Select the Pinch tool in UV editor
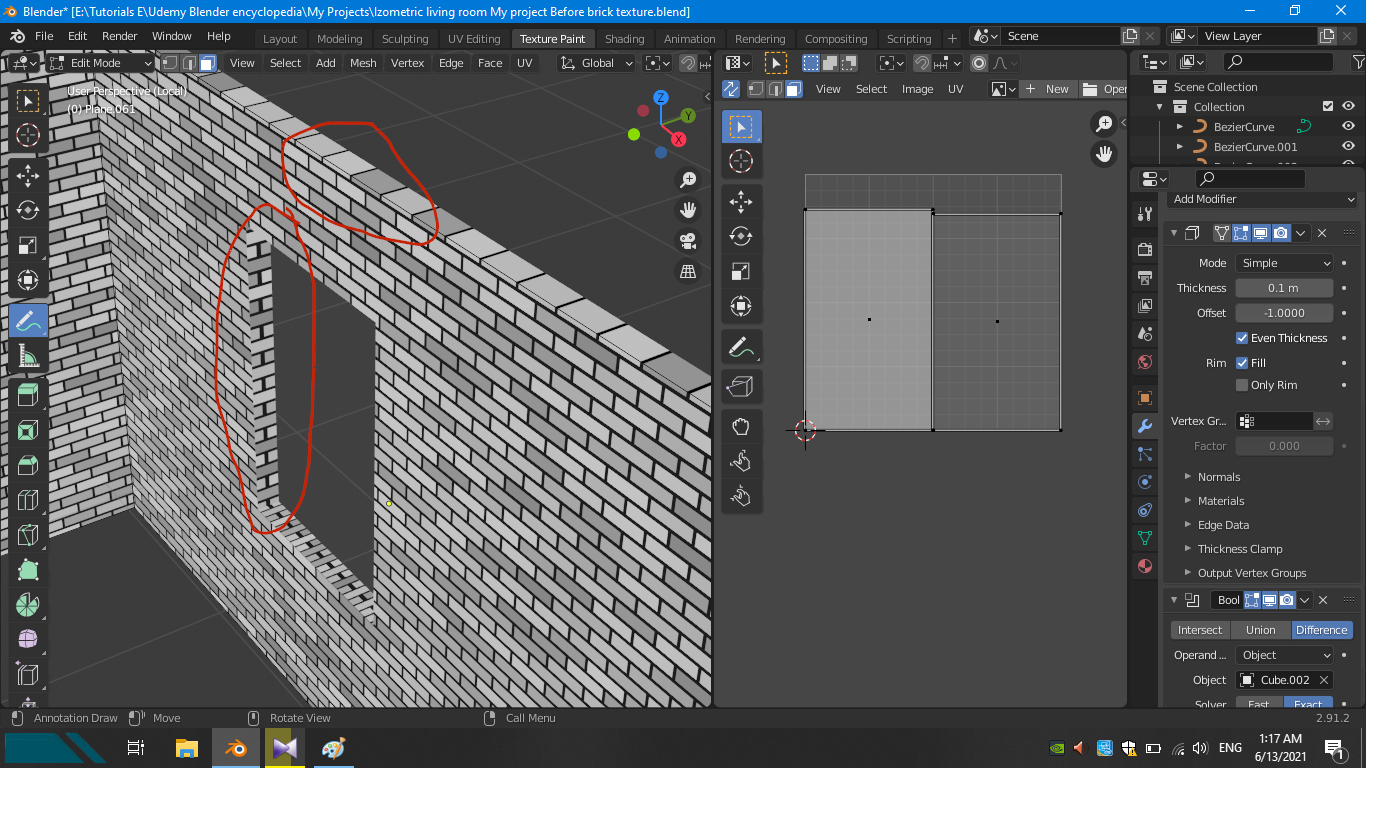1382x835 pixels. [741, 496]
